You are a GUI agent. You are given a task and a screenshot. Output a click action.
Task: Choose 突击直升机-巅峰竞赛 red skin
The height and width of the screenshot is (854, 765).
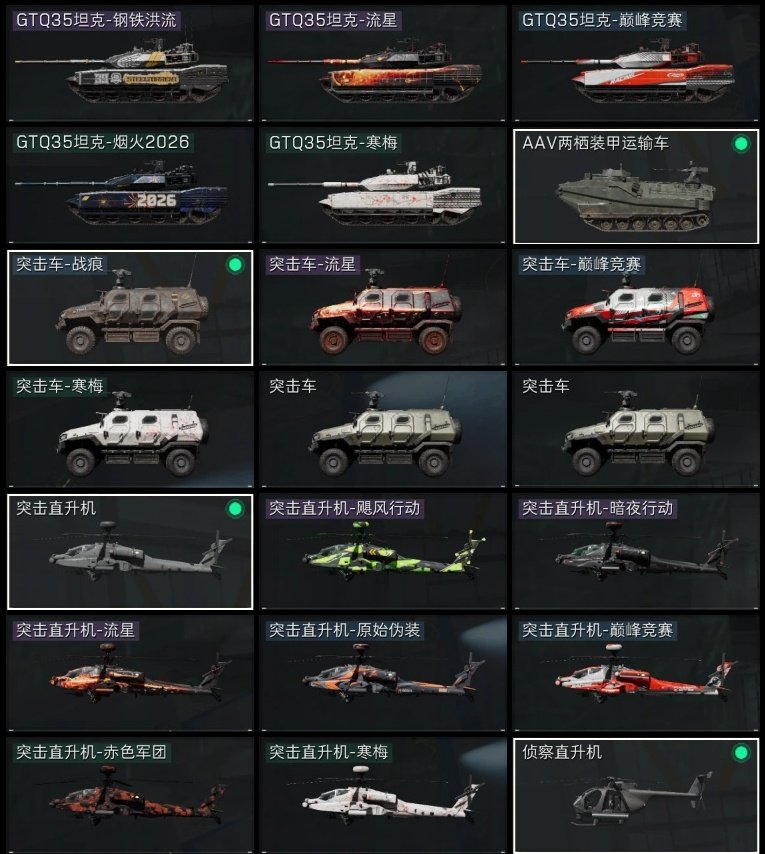pyautogui.click(x=636, y=674)
